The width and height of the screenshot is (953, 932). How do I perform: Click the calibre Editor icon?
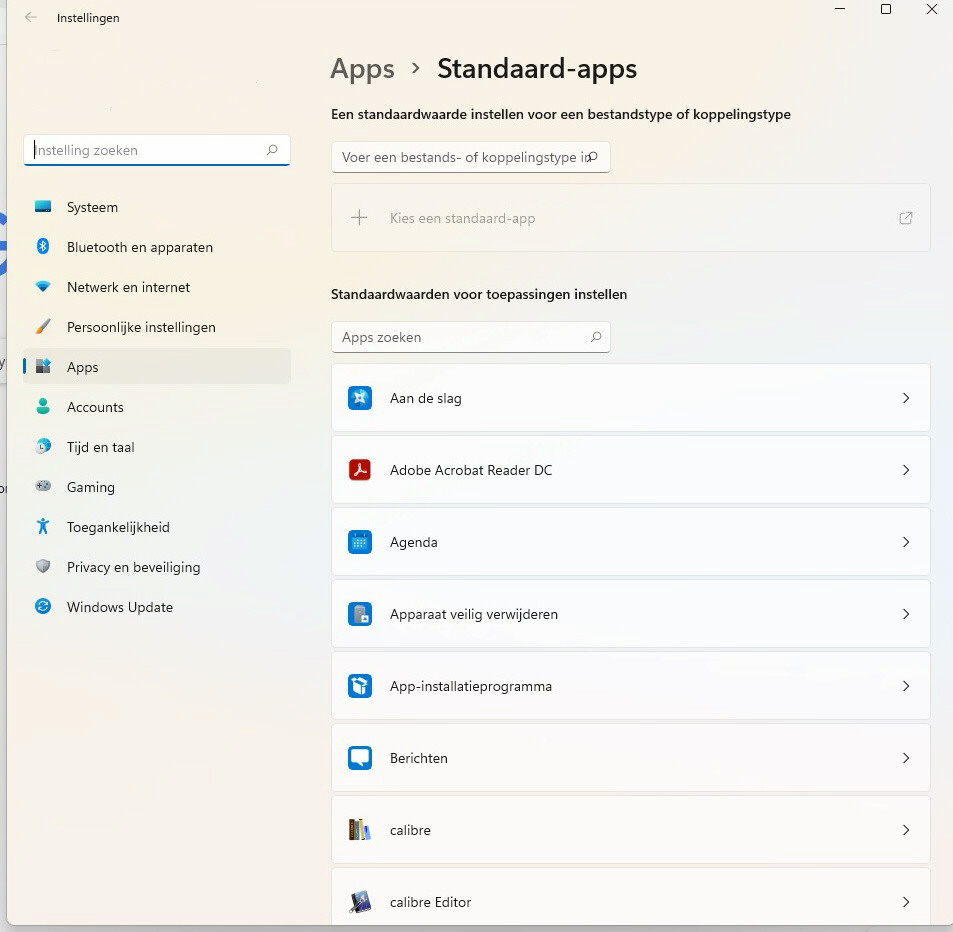coord(360,902)
